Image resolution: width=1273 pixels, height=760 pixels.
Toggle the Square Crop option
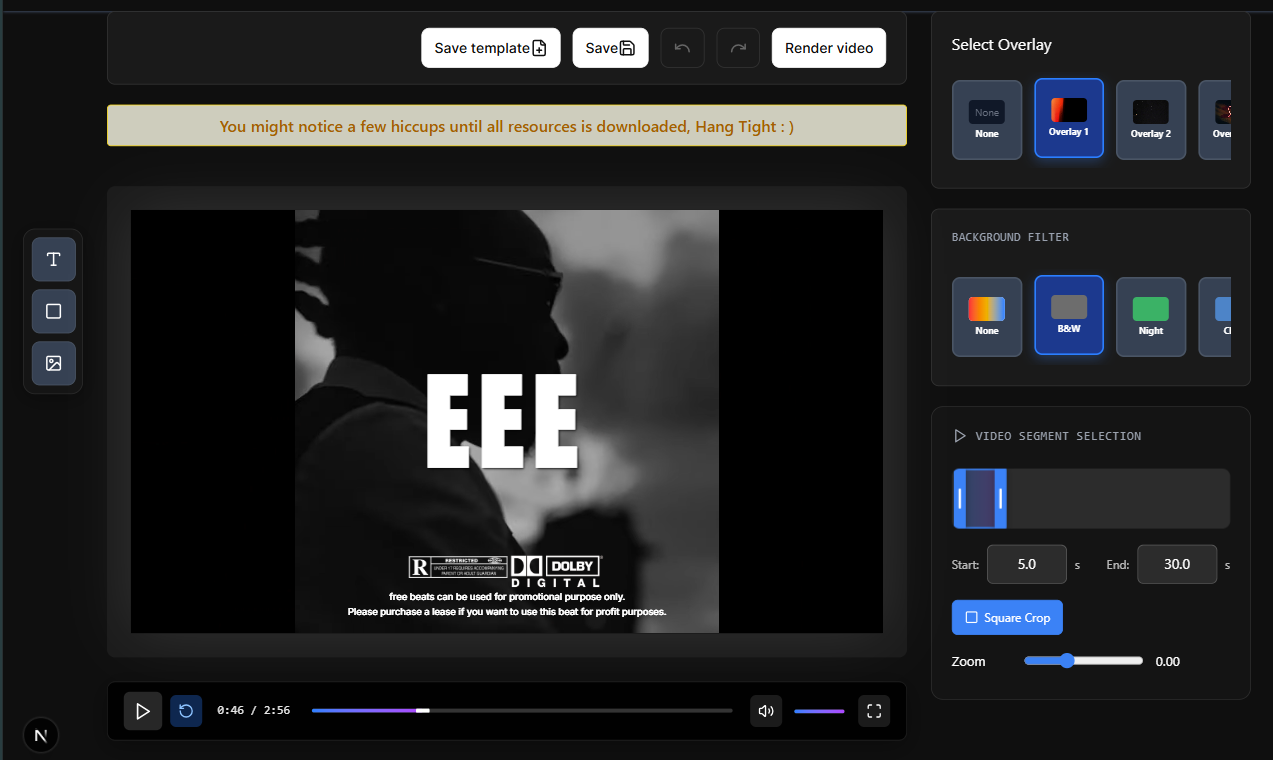pos(1007,618)
